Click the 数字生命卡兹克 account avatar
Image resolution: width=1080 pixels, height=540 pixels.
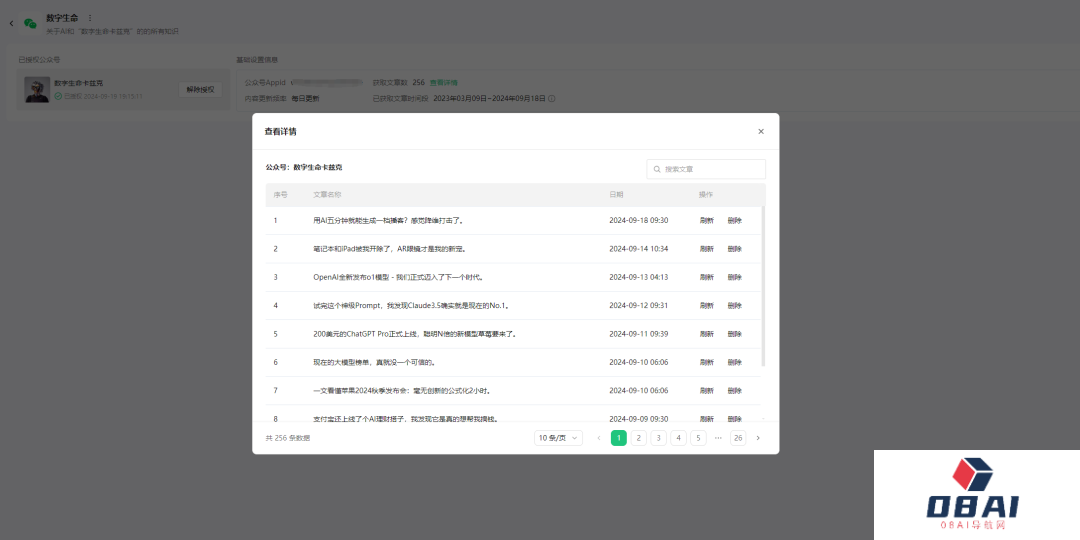pyautogui.click(x=37, y=90)
